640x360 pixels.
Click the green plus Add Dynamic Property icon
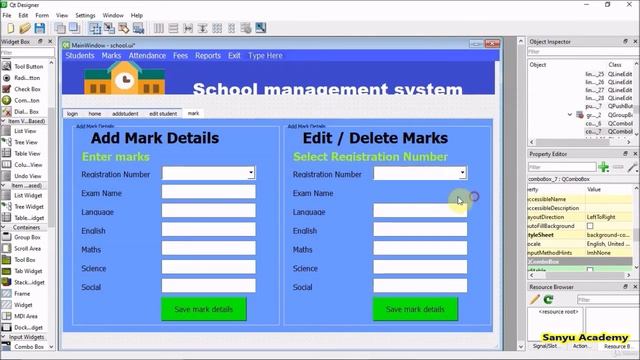[604, 167]
